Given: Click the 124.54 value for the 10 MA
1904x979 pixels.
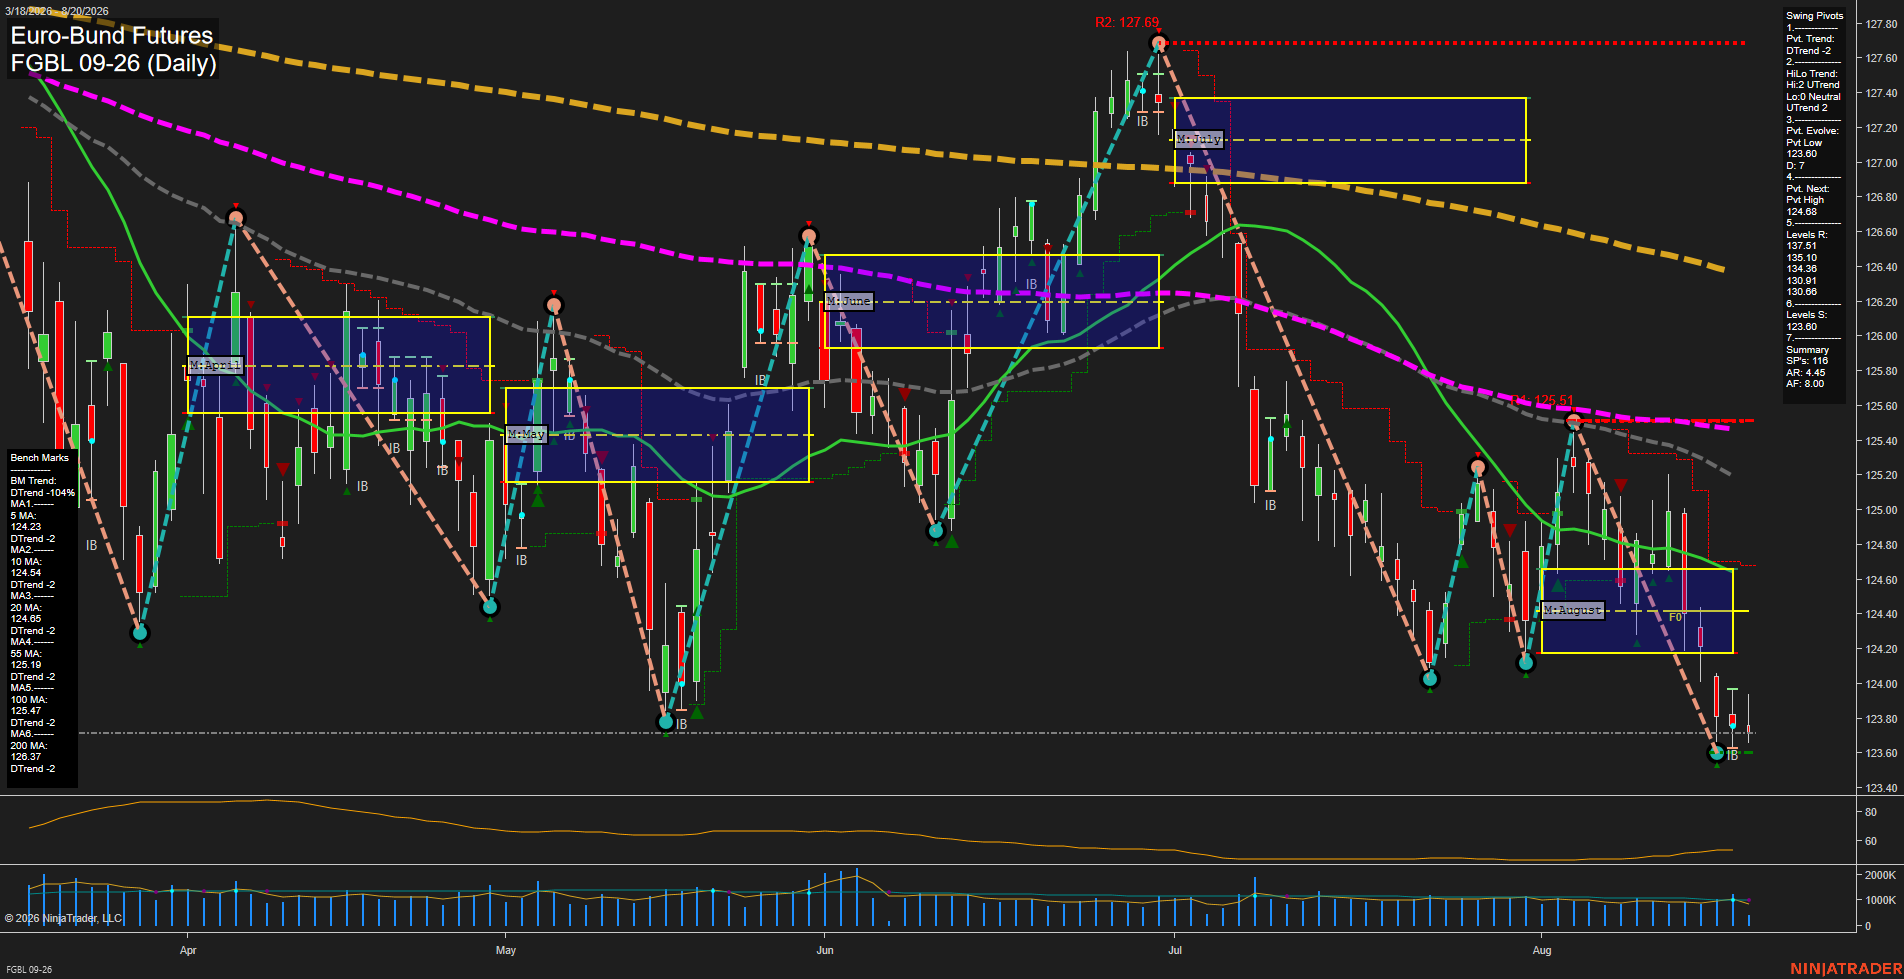Looking at the screenshot, I should (26, 573).
